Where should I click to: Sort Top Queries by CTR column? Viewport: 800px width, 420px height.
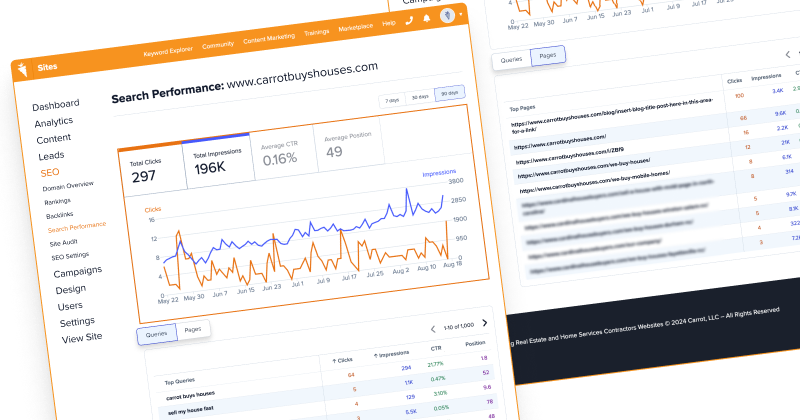click(436, 349)
